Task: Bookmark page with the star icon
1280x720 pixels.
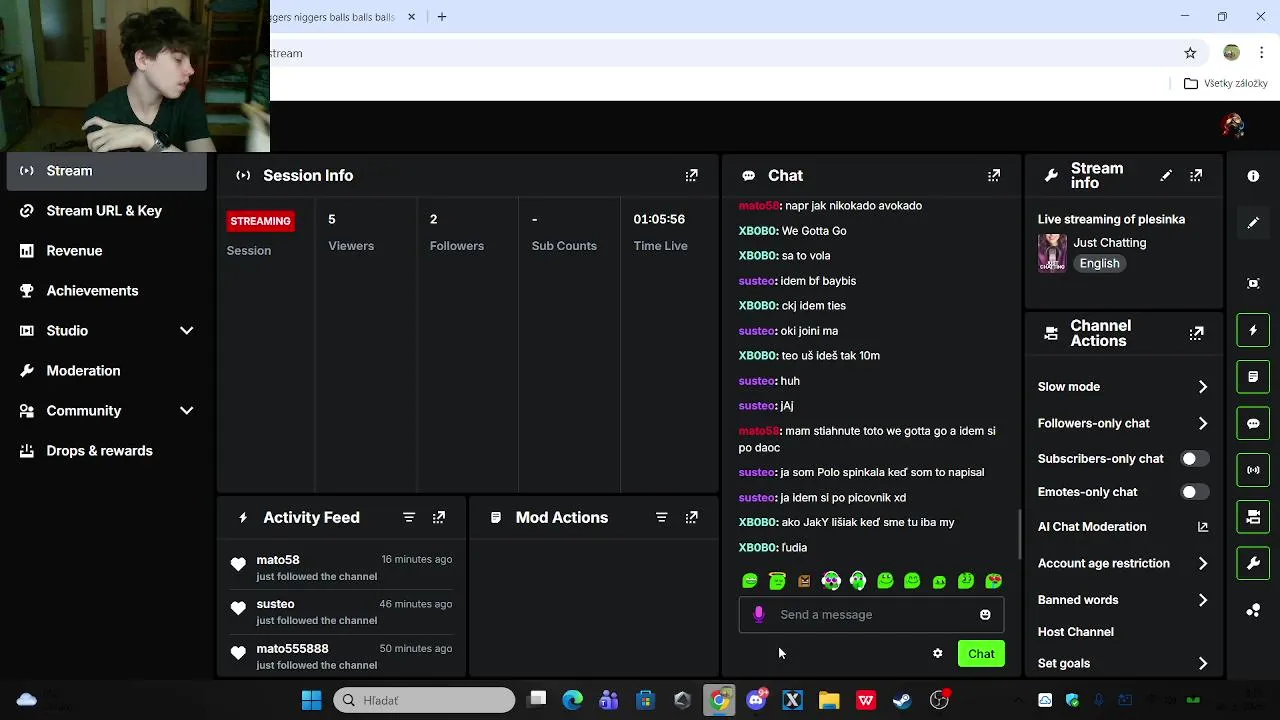Action: (x=1190, y=53)
